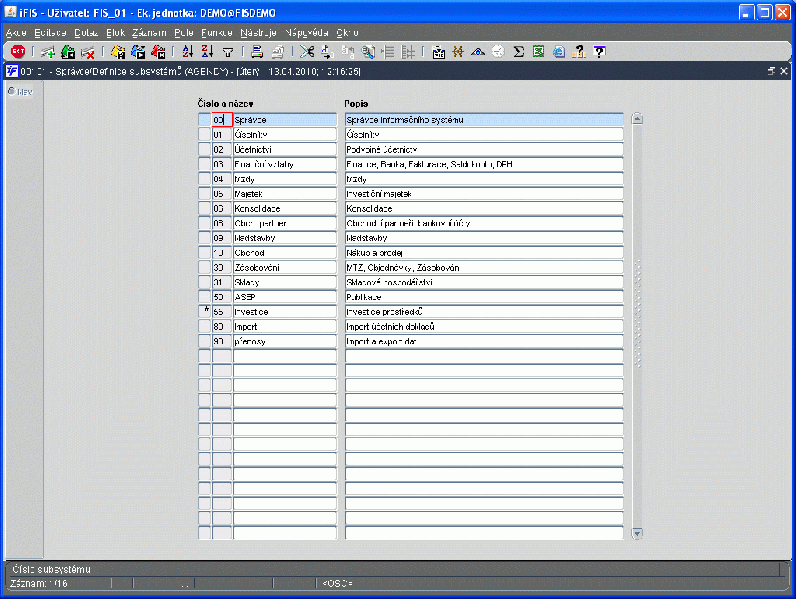Click the brown links icon in toolbar
This screenshot has height=599, width=796.
(458, 51)
